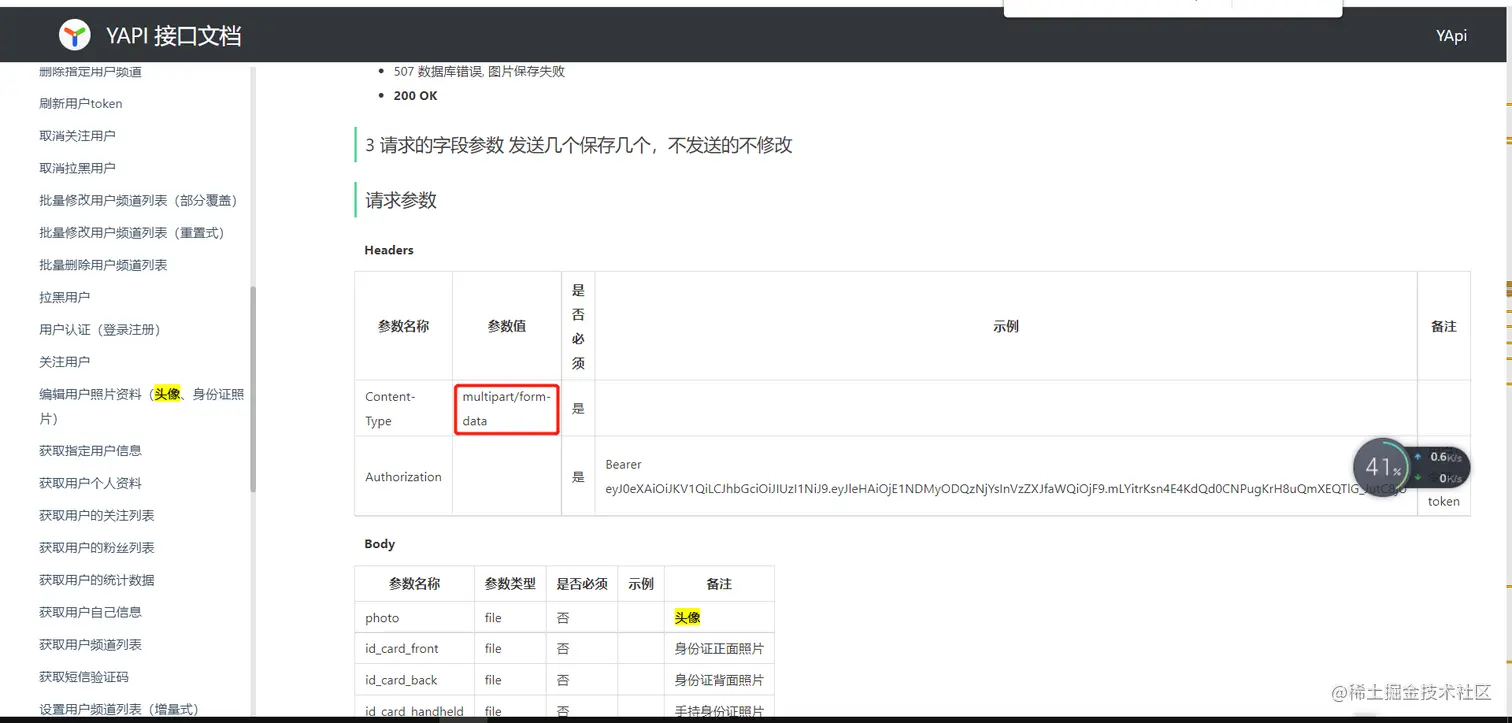Select the 关注用户 sidebar entry
1512x723 pixels.
64,361
